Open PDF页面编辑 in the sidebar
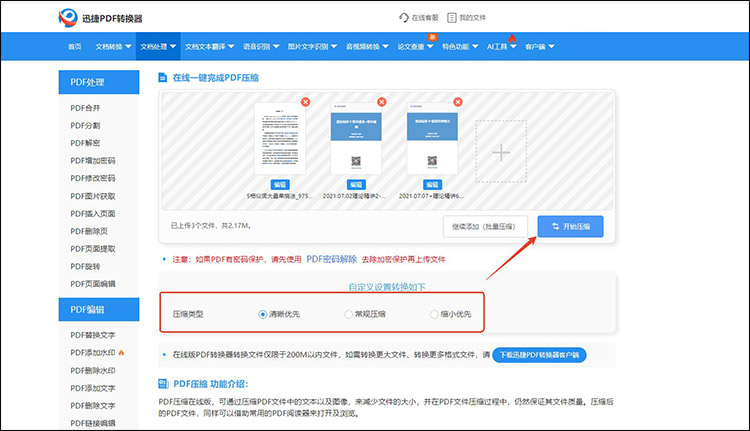Image resolution: width=750 pixels, height=431 pixels. tap(93, 284)
